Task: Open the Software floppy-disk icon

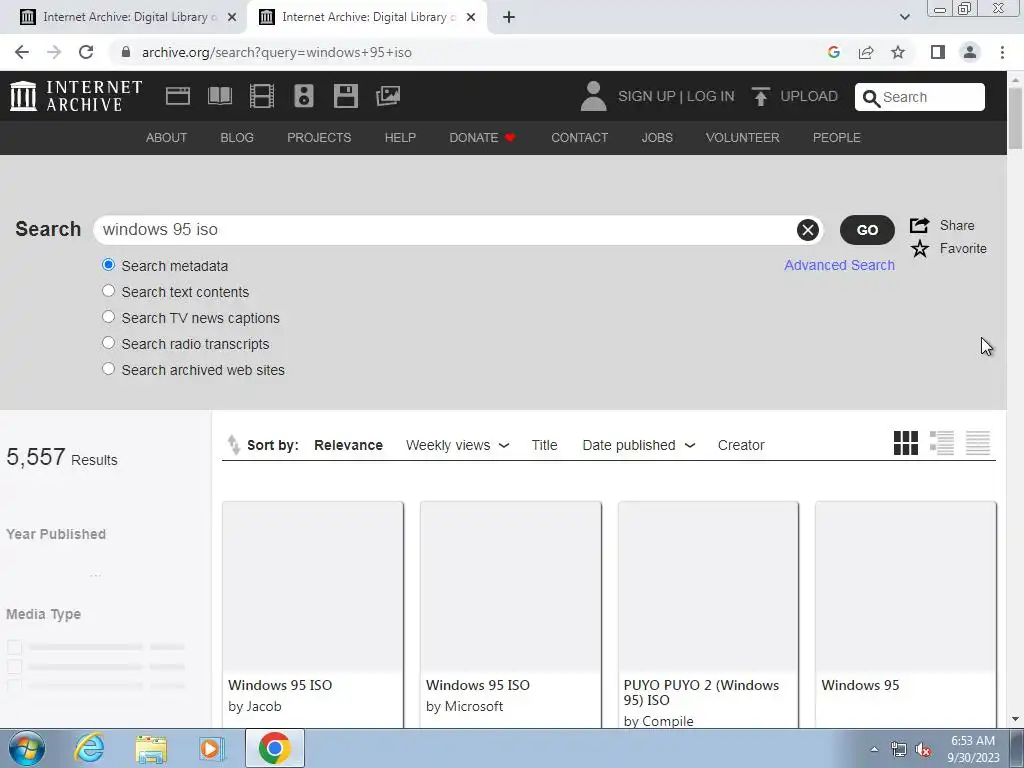Action: pyautogui.click(x=345, y=96)
